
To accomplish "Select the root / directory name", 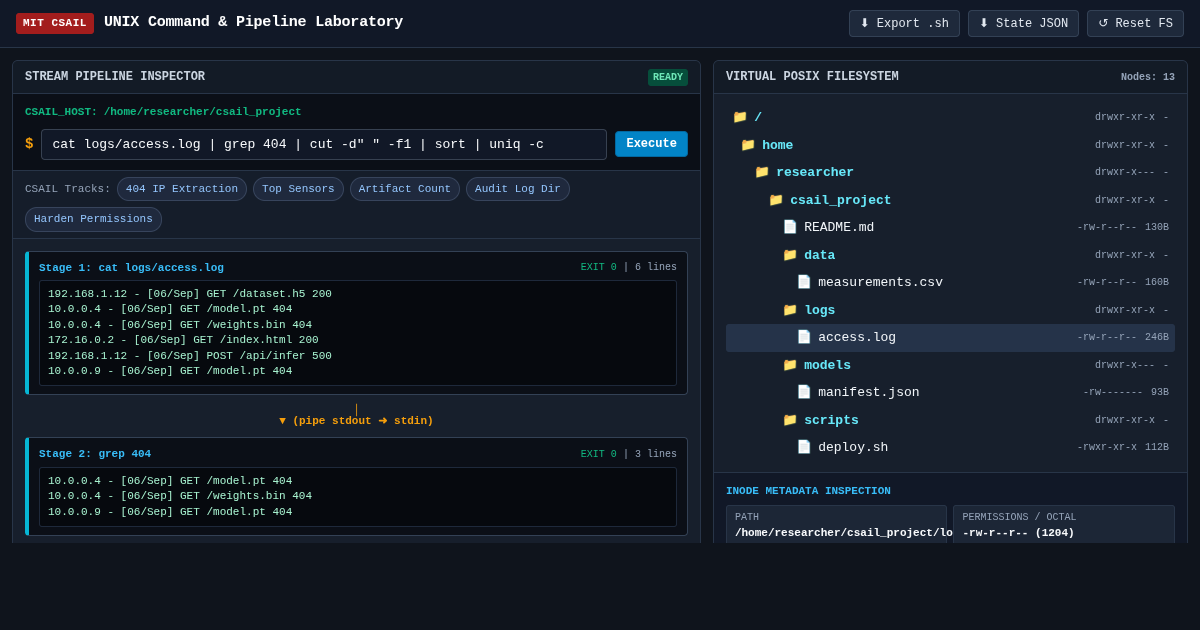I will pyautogui.click(x=758, y=117).
